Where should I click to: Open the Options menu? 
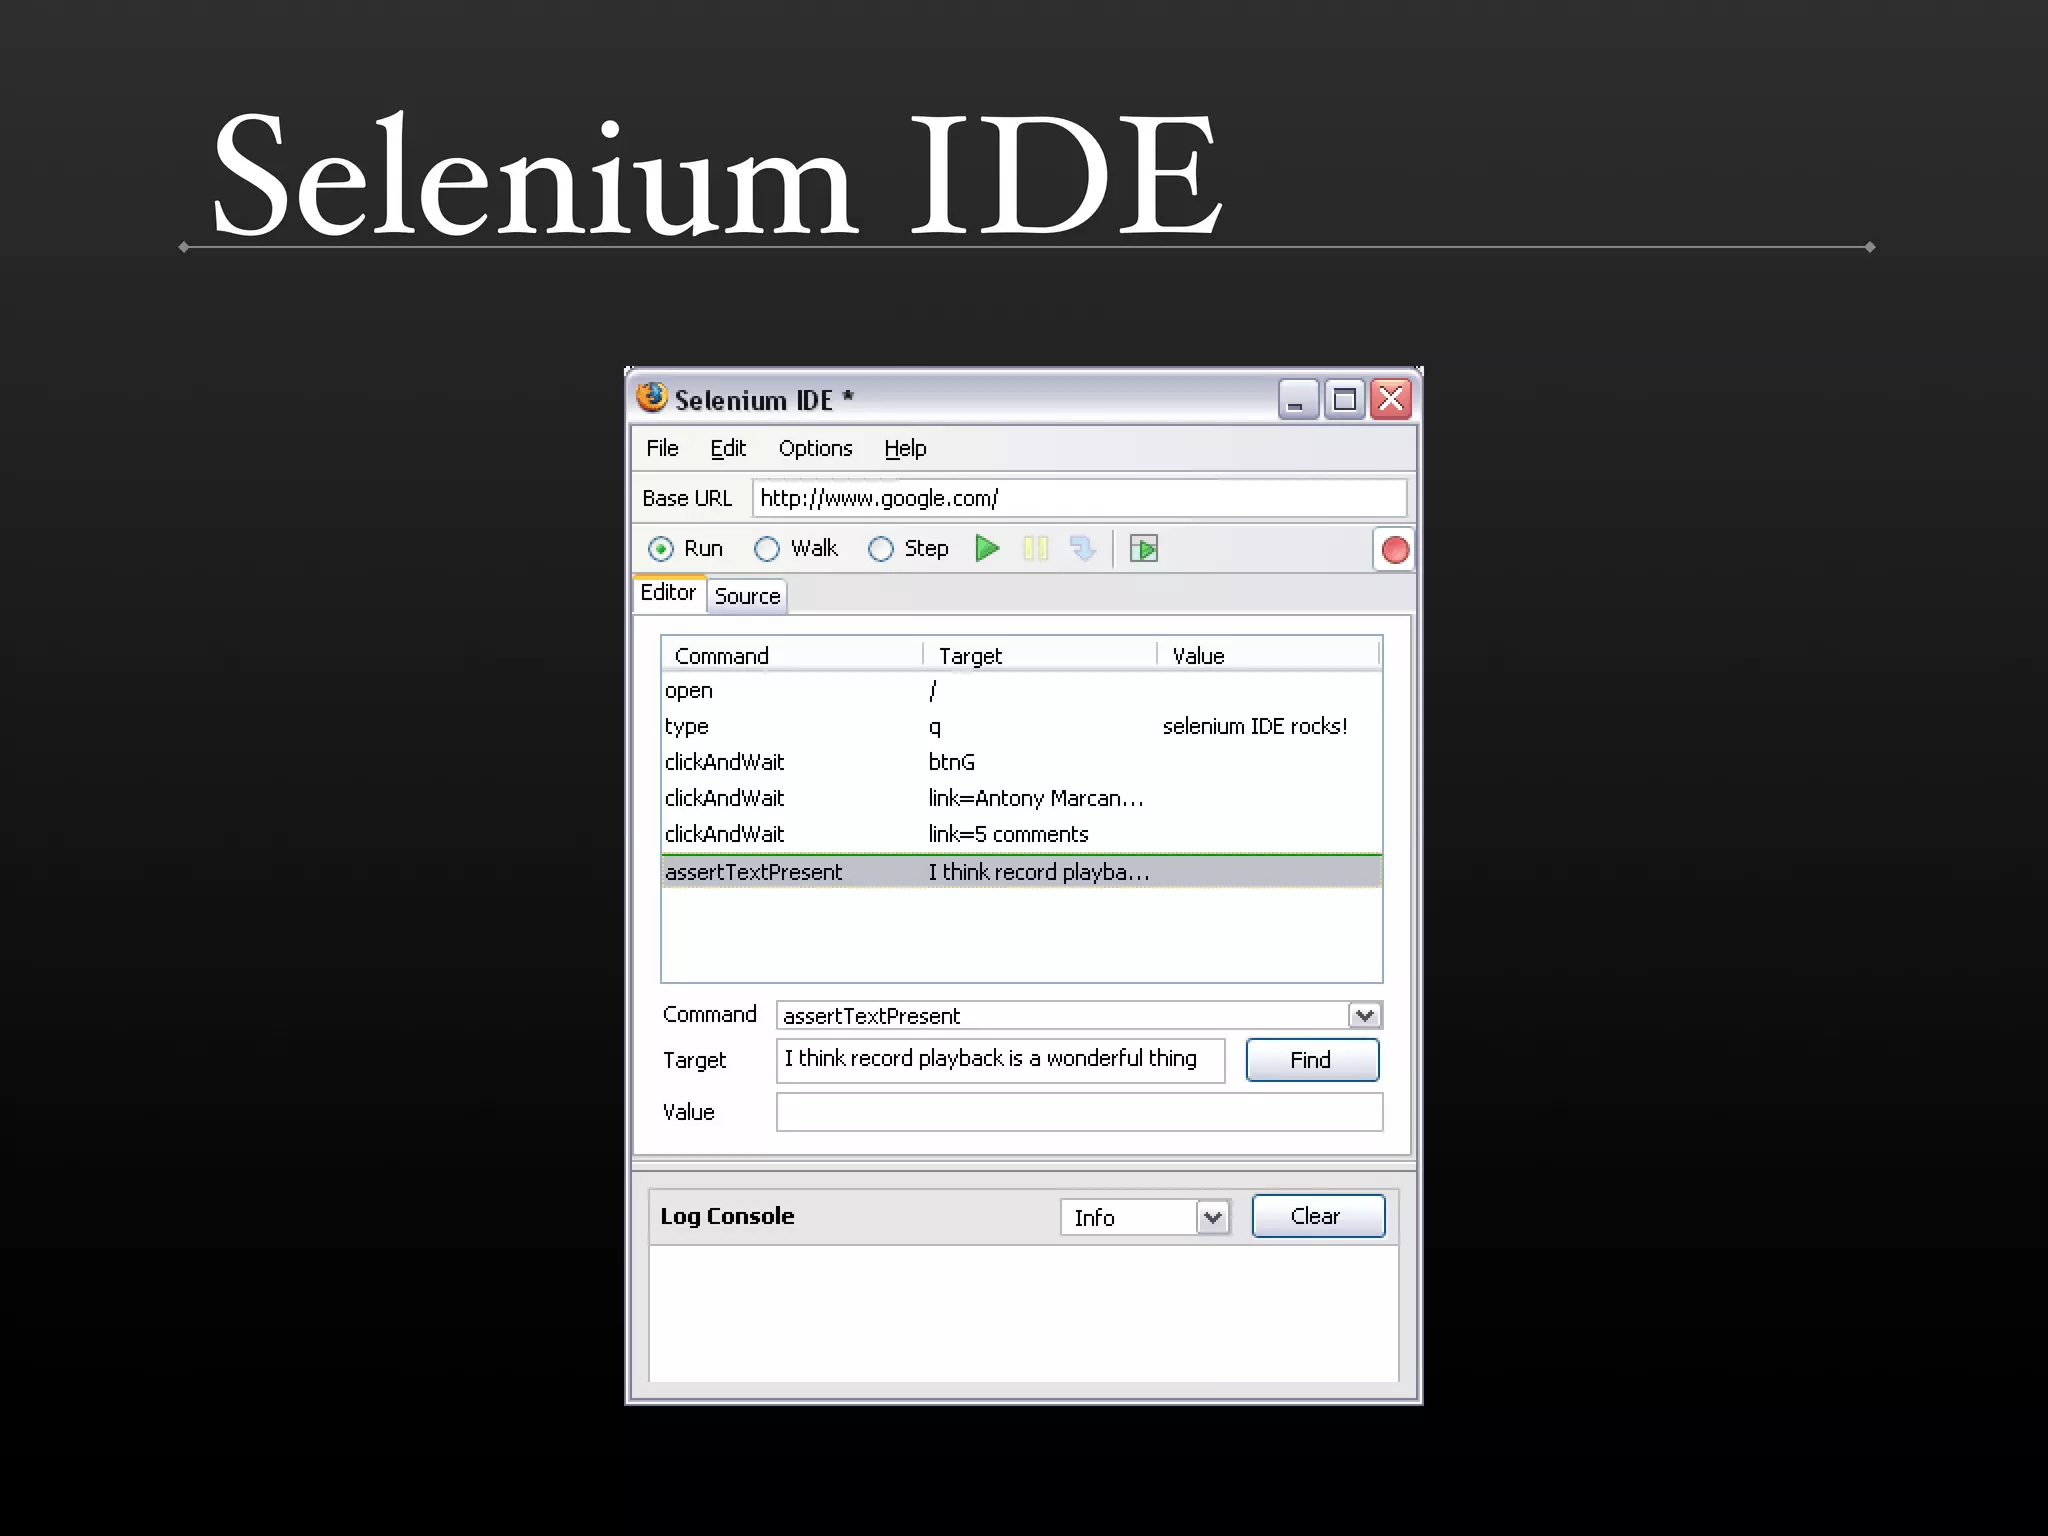(x=815, y=448)
